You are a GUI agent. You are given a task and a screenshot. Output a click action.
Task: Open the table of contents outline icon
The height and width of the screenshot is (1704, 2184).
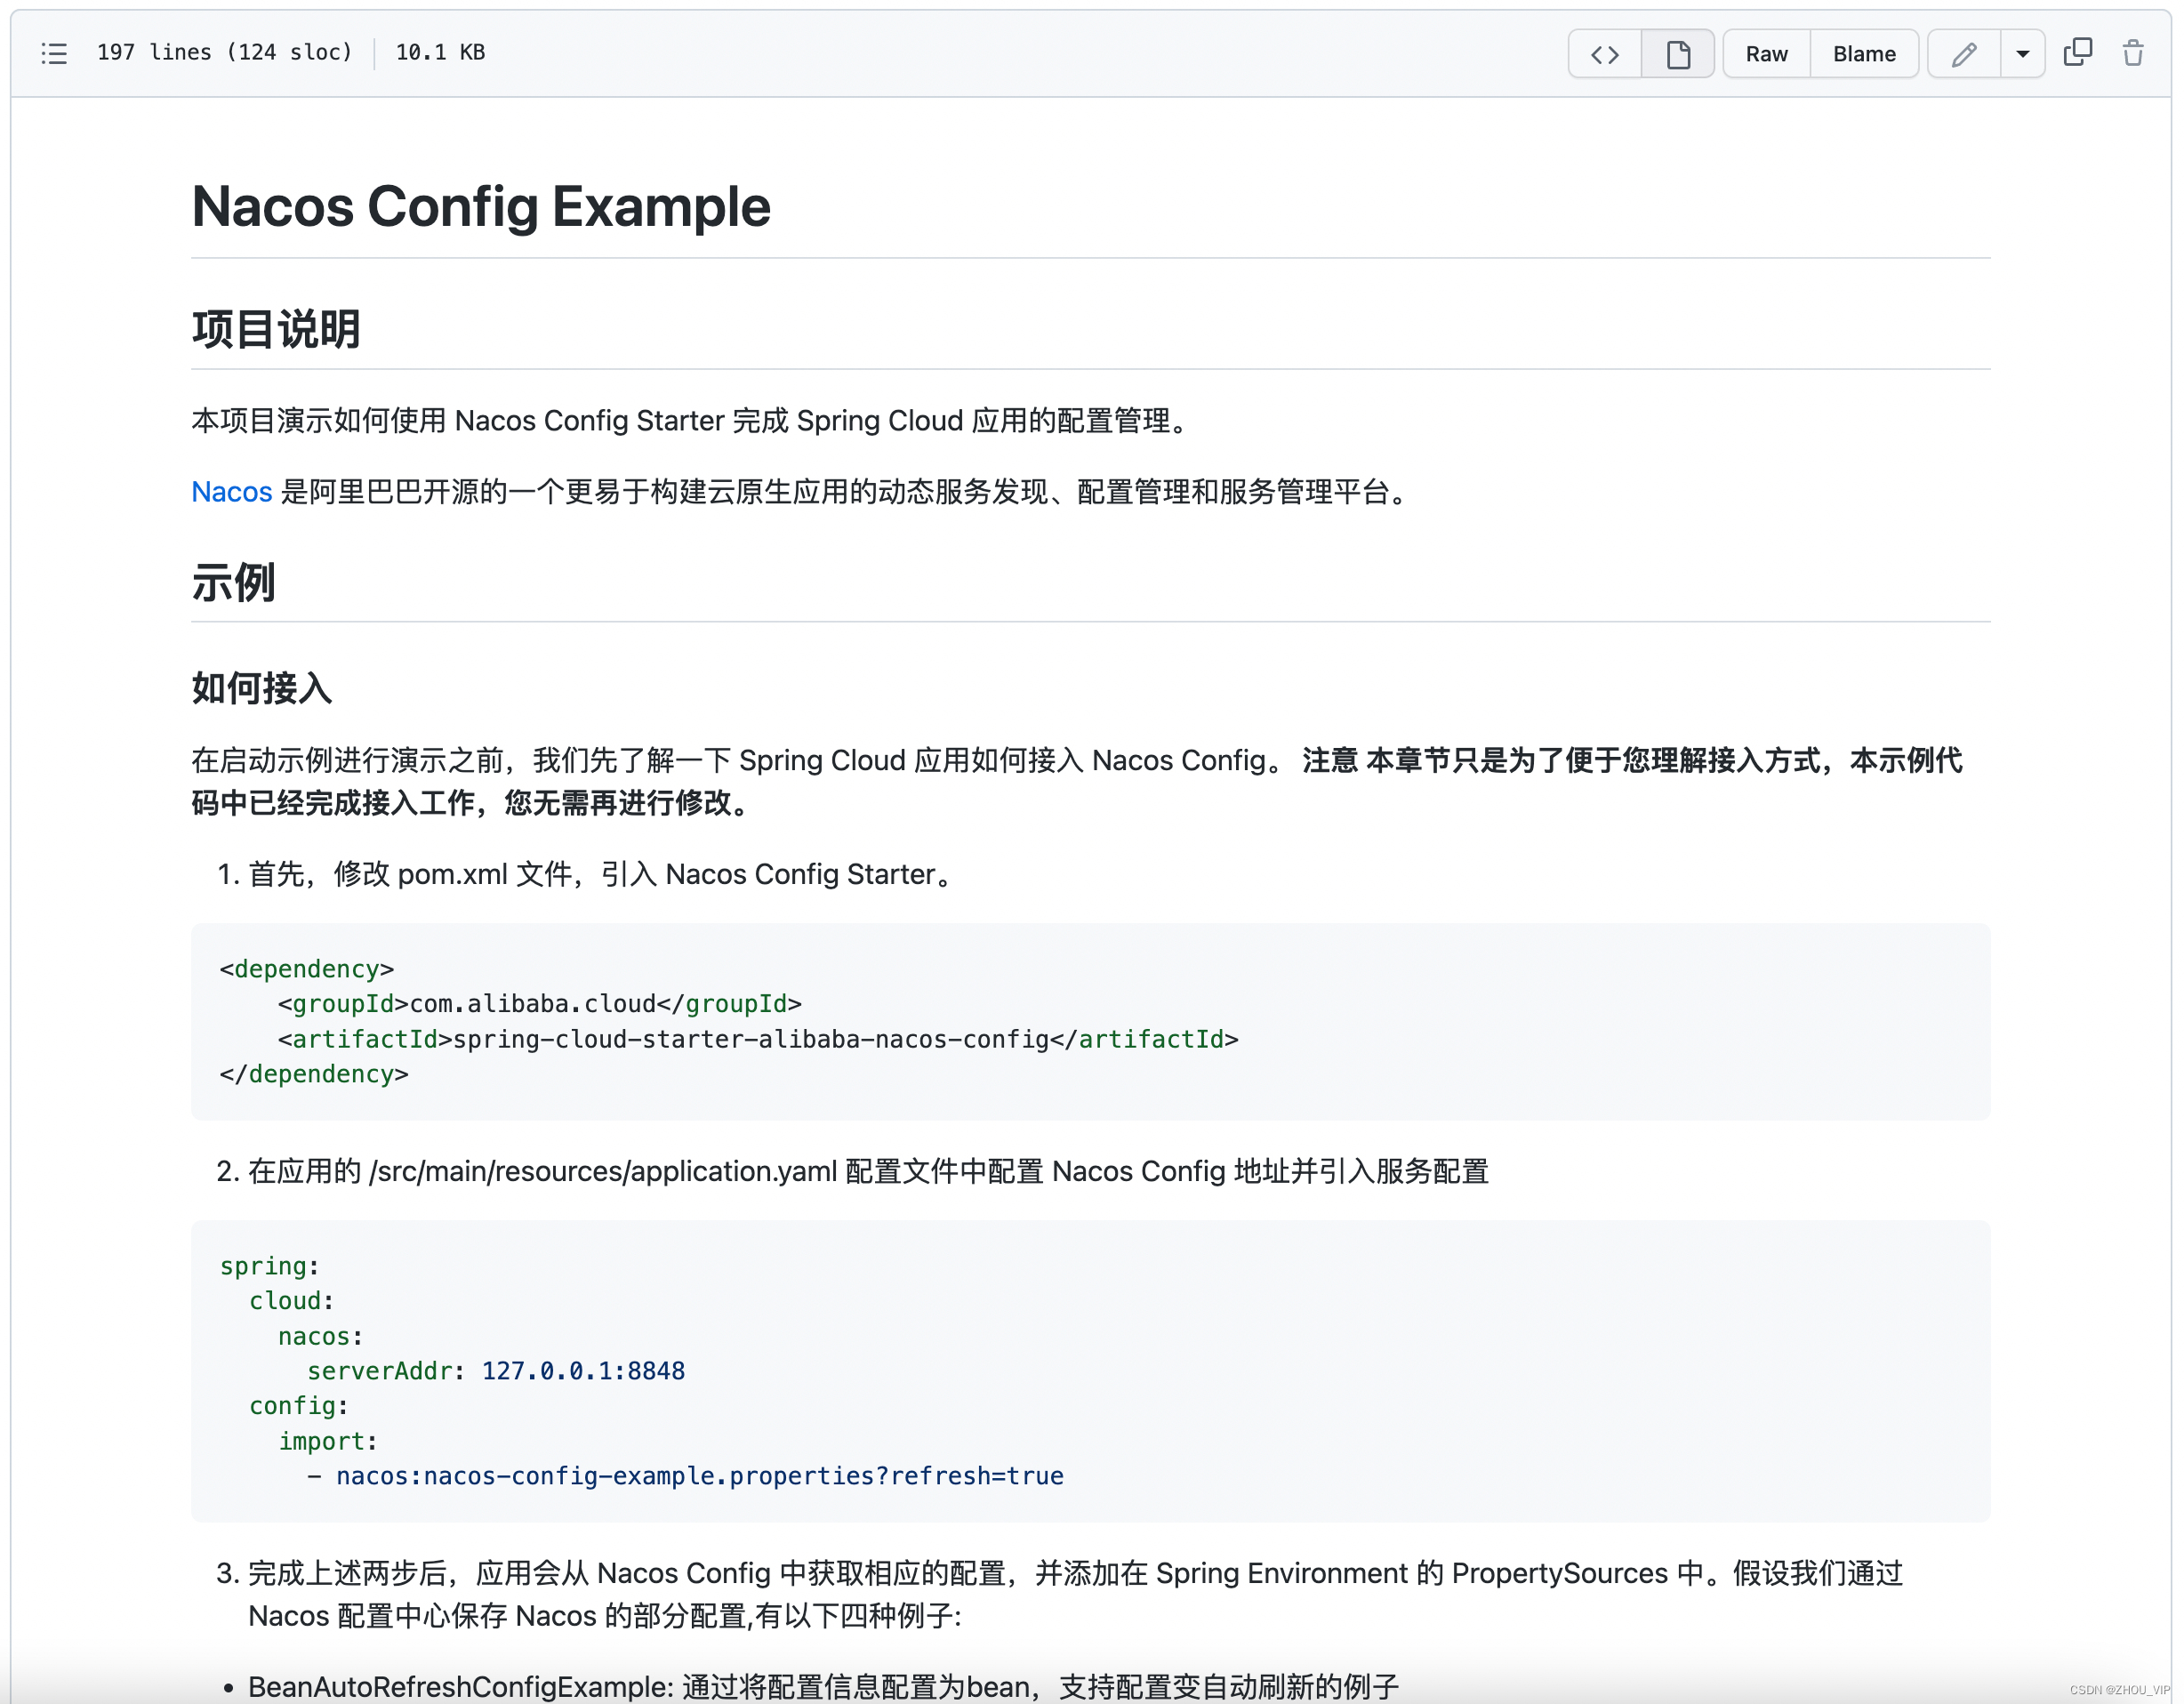click(54, 53)
